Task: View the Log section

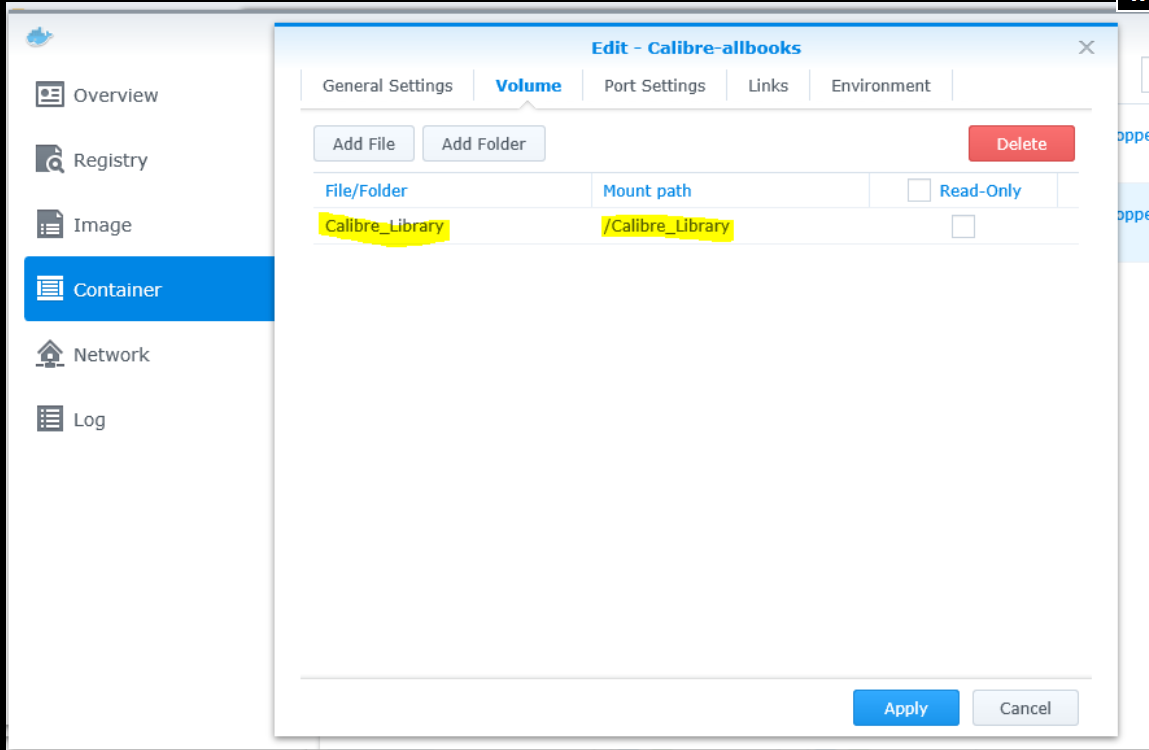Action: tap(149, 419)
